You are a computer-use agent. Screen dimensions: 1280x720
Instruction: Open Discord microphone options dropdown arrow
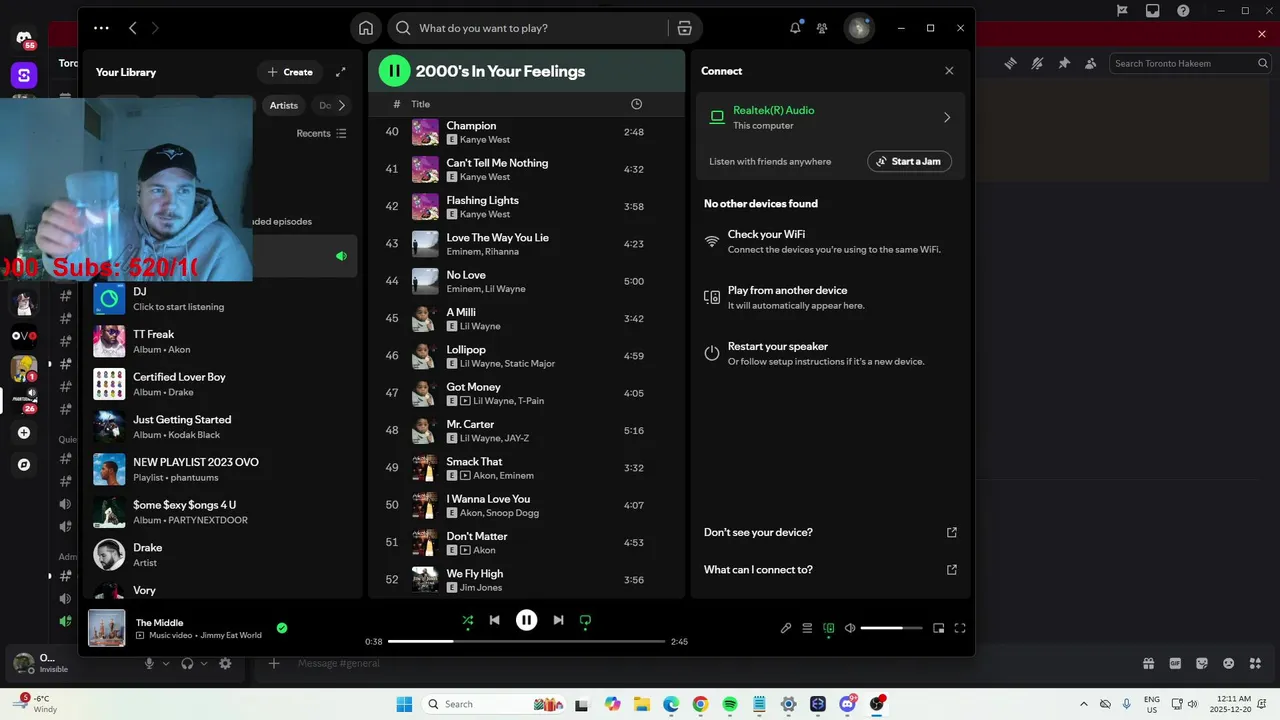167,663
